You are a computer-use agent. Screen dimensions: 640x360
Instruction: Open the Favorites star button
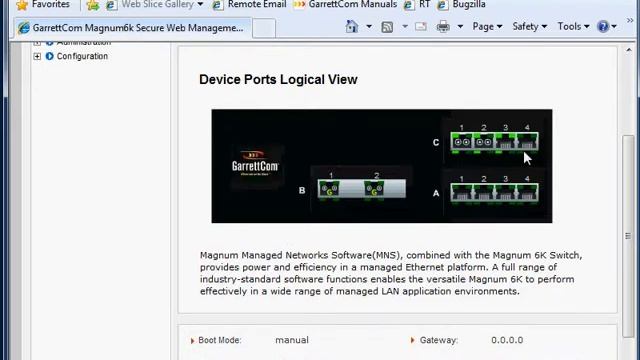[43, 4]
